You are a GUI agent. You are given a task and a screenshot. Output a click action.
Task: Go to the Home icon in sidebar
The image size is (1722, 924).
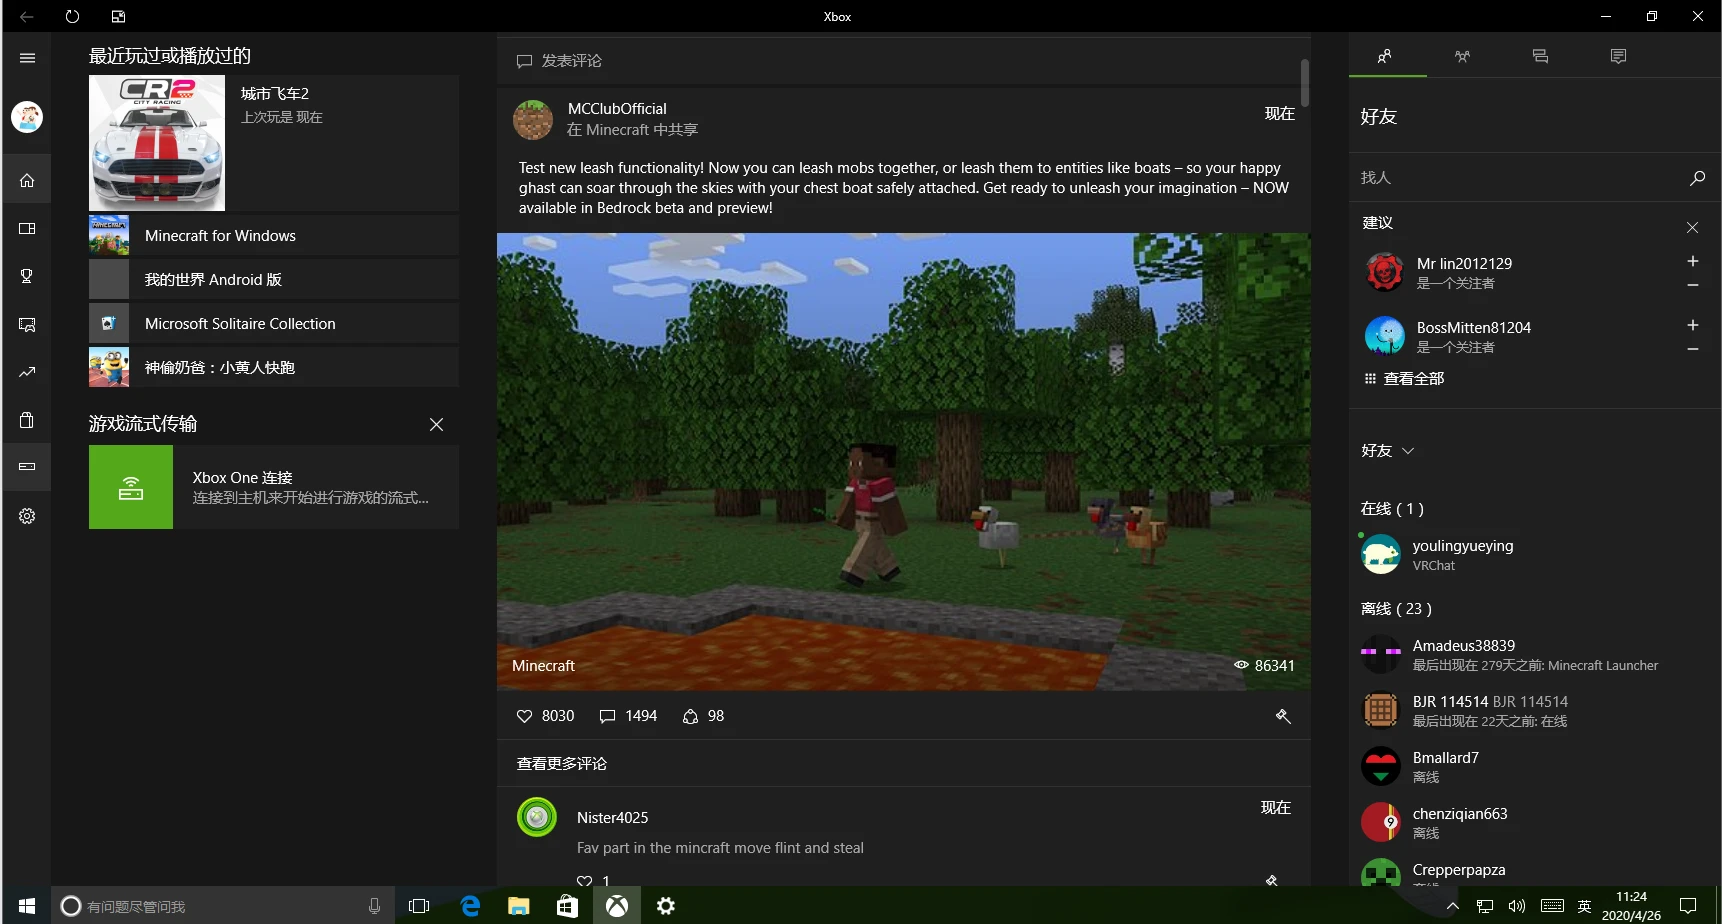coord(27,181)
